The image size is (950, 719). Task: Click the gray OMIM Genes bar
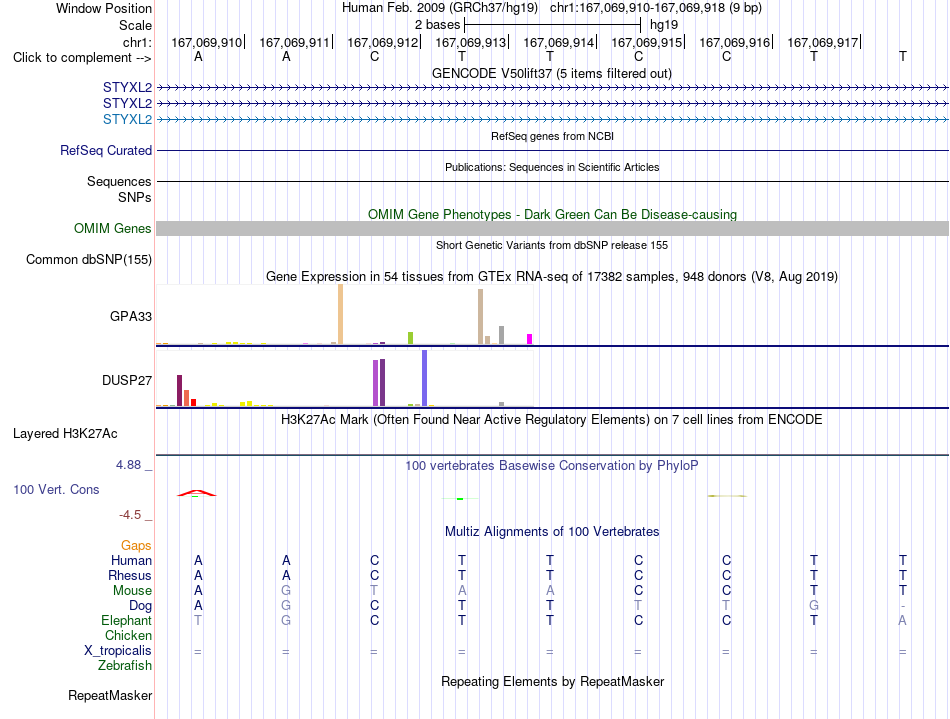[x=552, y=228]
